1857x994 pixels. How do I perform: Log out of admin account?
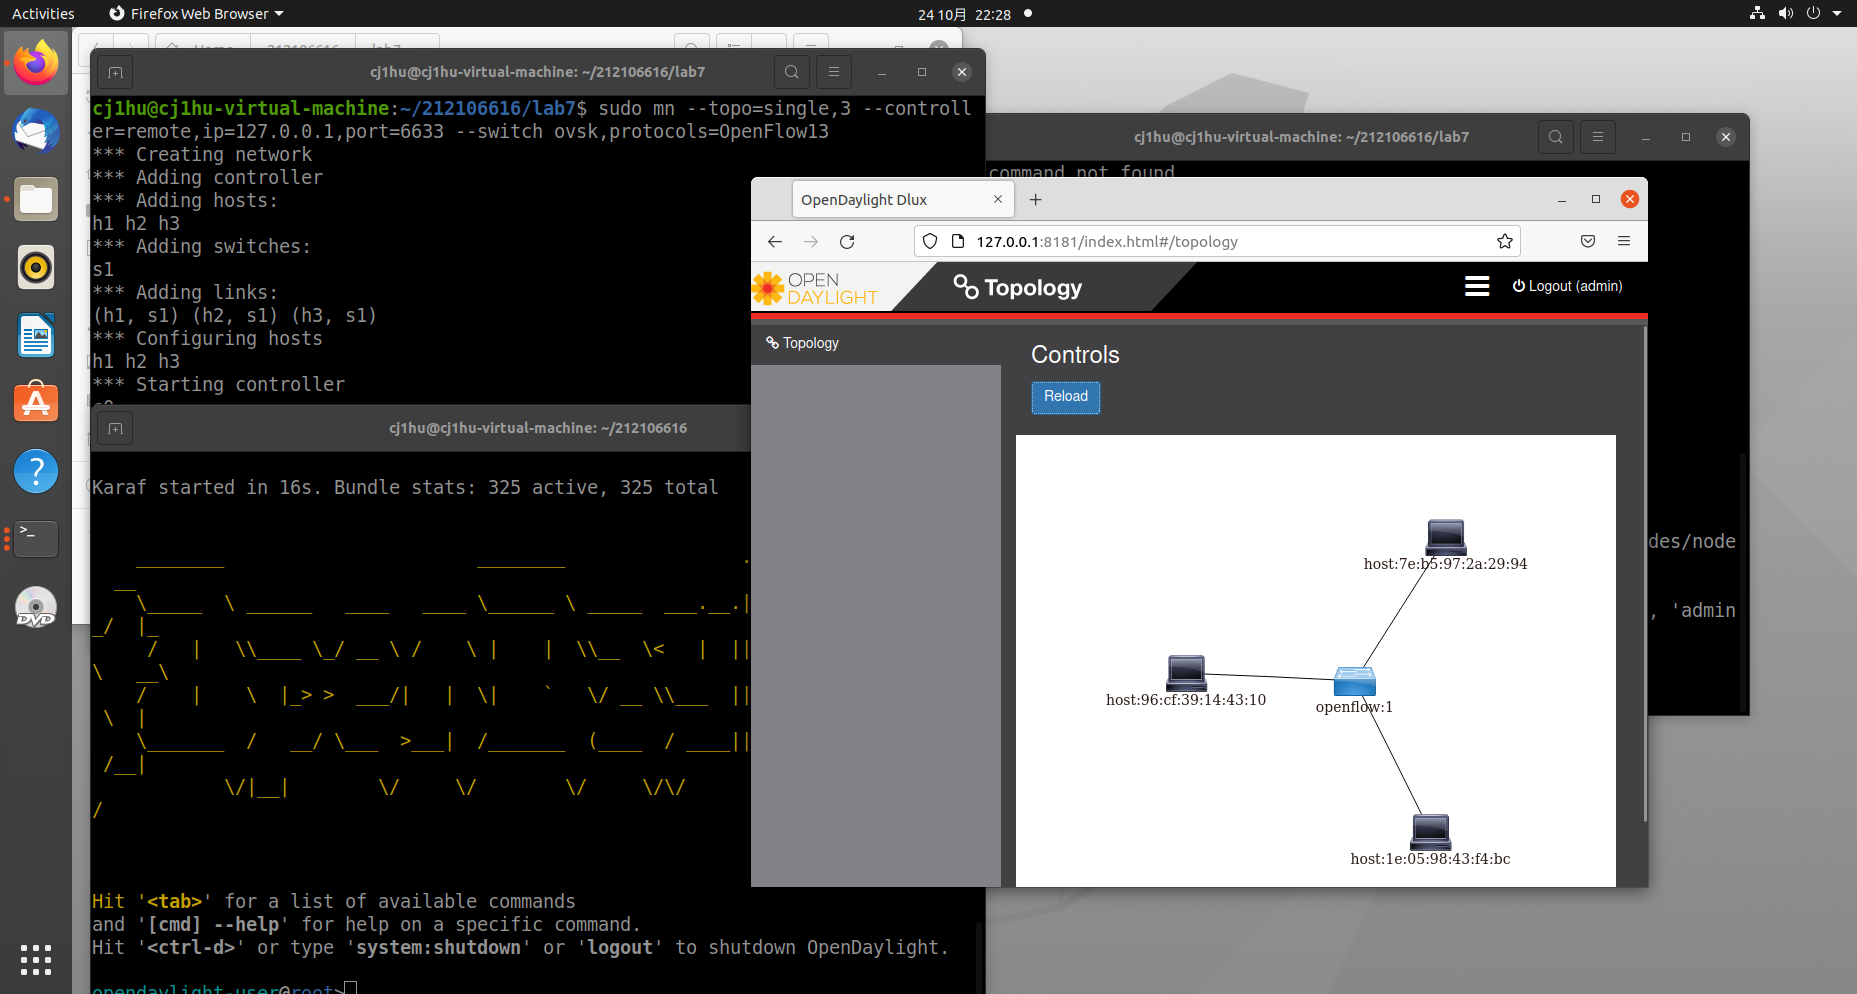pyautogui.click(x=1567, y=286)
